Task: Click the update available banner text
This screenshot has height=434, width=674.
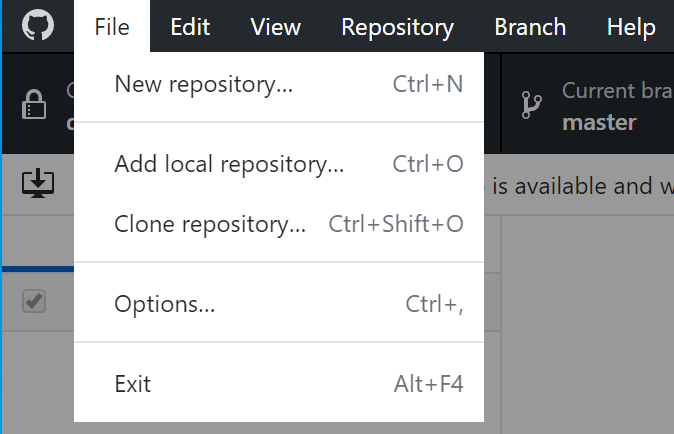Action: click(580, 187)
